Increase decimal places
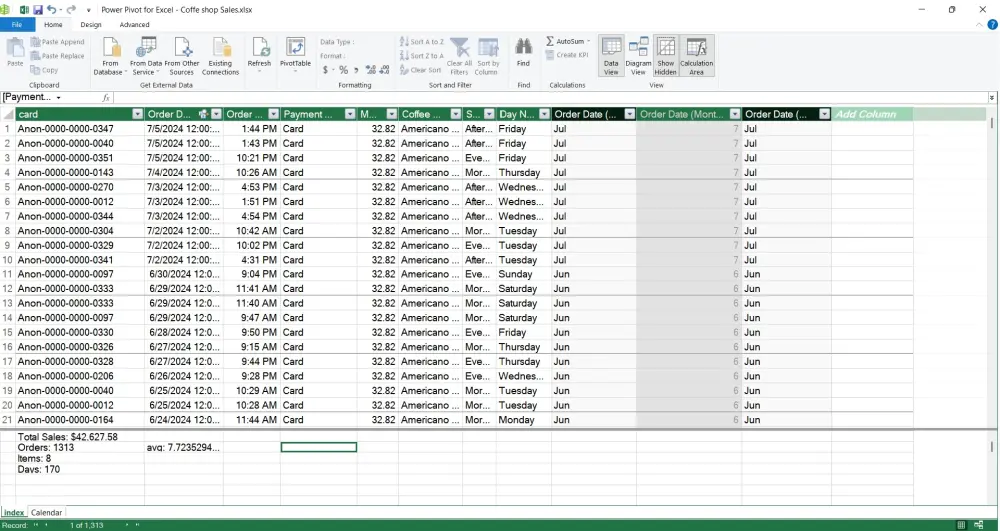 pos(371,70)
